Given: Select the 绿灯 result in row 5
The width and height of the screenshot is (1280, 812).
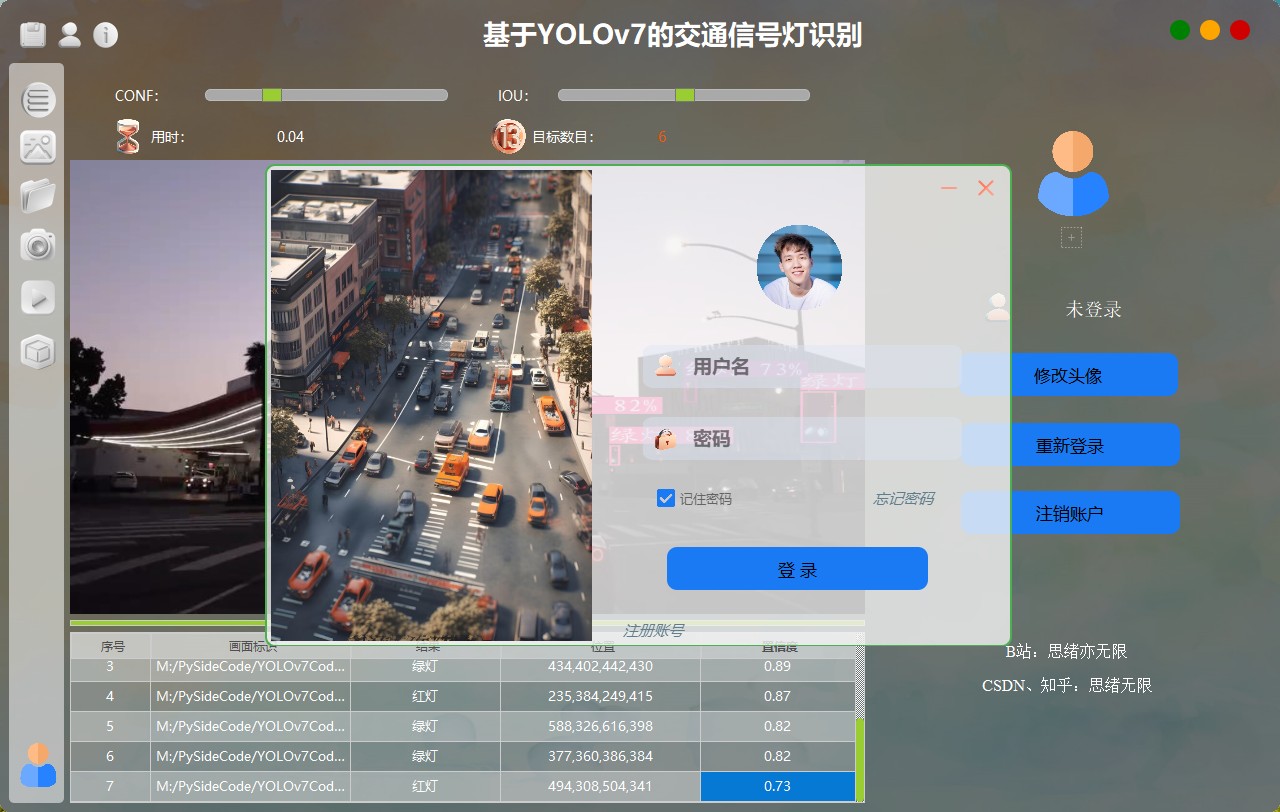Looking at the screenshot, I should (425, 726).
